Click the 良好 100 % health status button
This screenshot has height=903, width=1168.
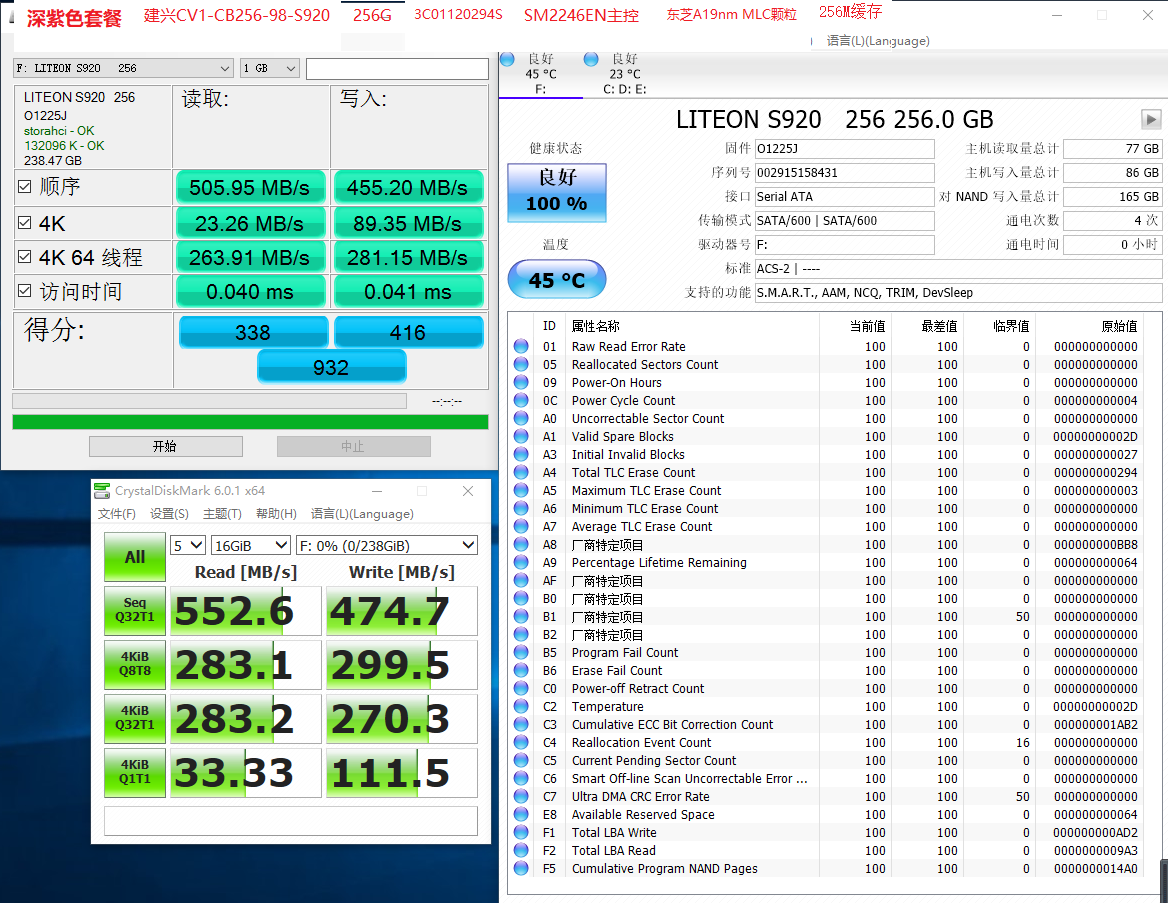click(x=557, y=192)
